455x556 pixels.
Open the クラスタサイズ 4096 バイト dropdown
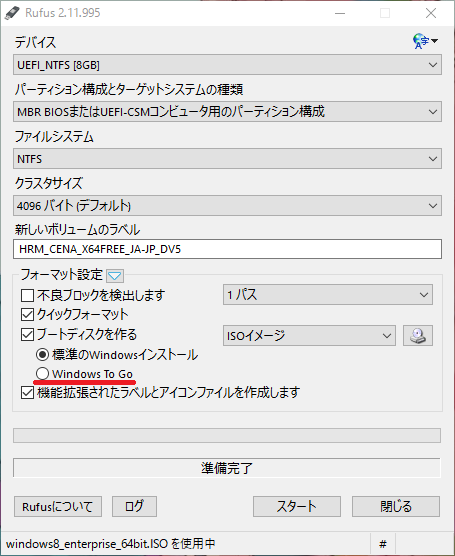[x=227, y=206]
